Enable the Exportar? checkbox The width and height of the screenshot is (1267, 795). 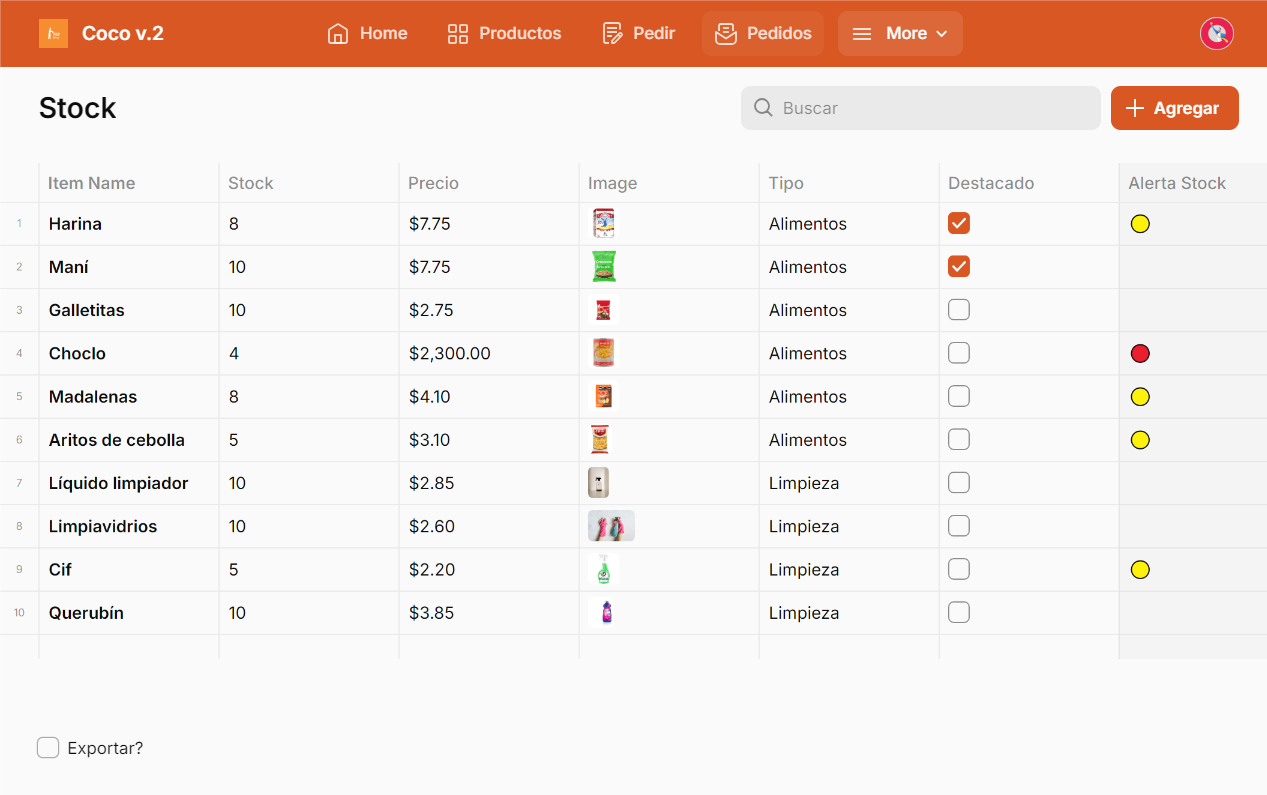(48, 748)
